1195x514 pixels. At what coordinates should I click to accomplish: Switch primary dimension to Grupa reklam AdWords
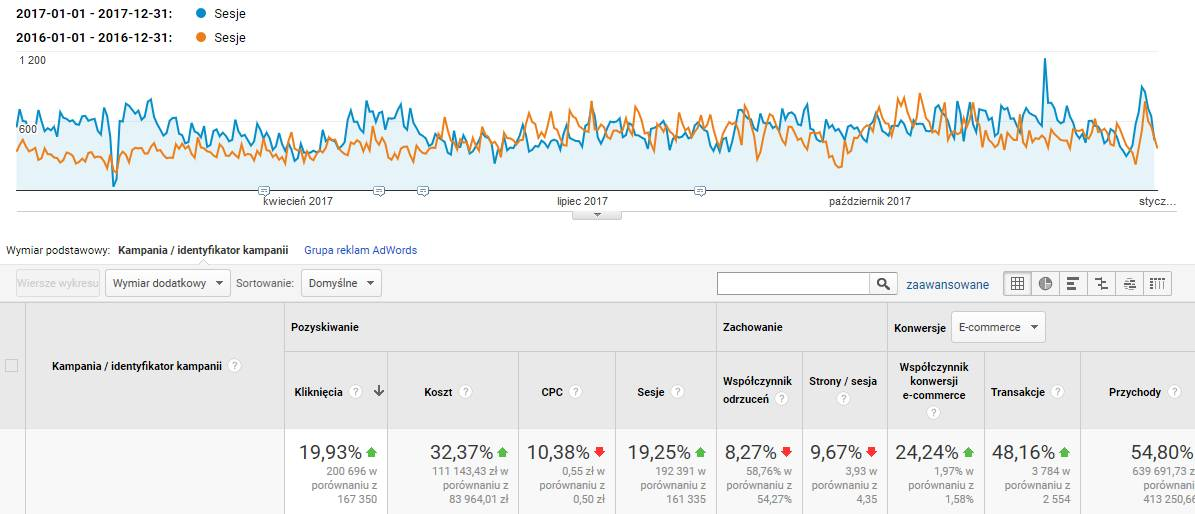pos(360,250)
